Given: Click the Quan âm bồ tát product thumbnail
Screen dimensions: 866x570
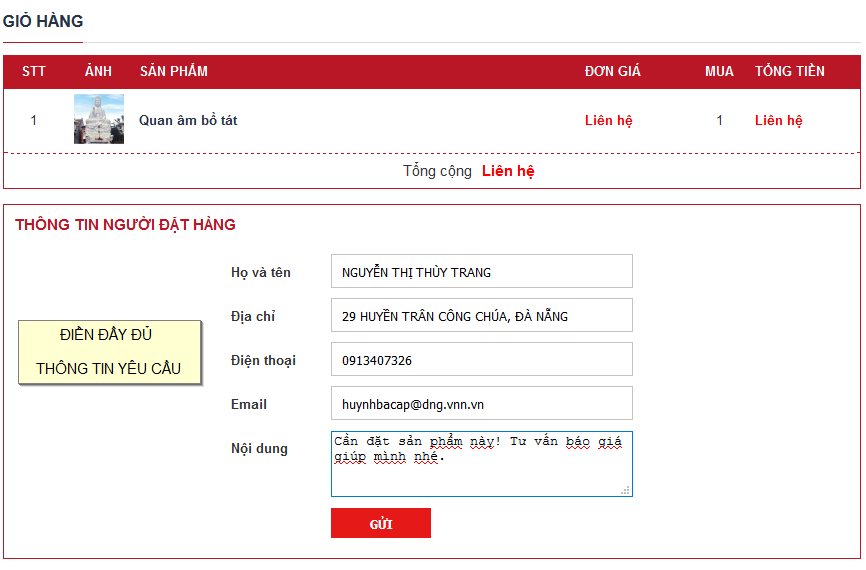Looking at the screenshot, I should pyautogui.click(x=99, y=120).
